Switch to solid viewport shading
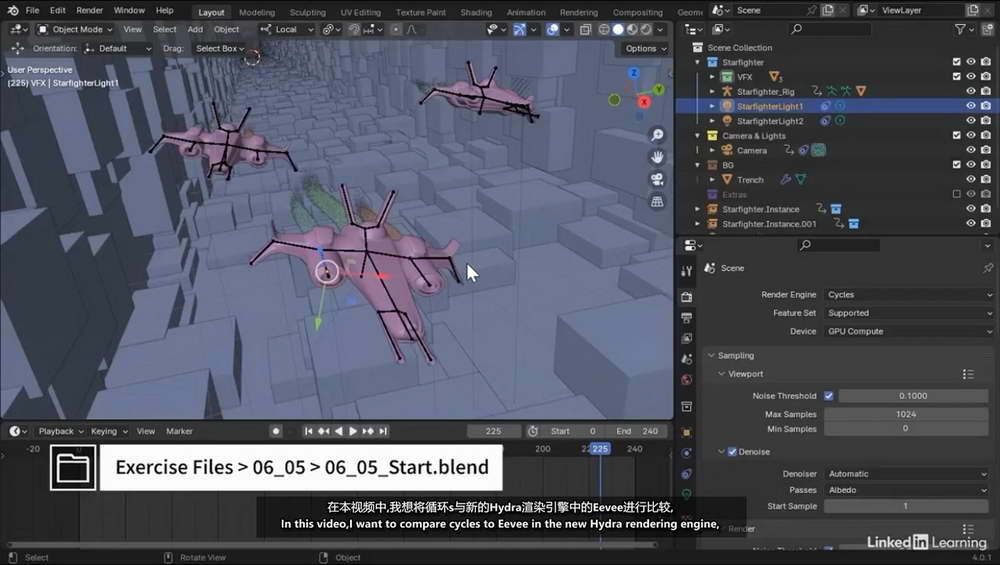 pos(618,29)
